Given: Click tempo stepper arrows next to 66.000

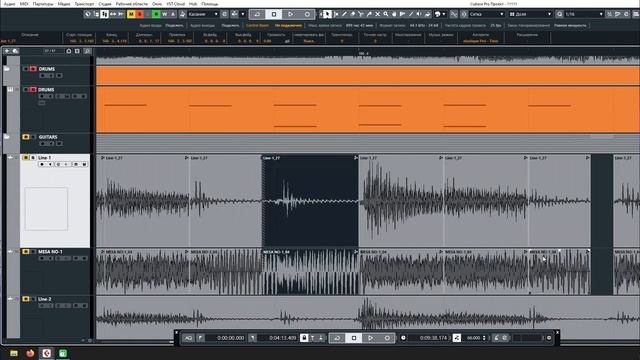Looking at the screenshot, I should pyautogui.click(x=484, y=338).
